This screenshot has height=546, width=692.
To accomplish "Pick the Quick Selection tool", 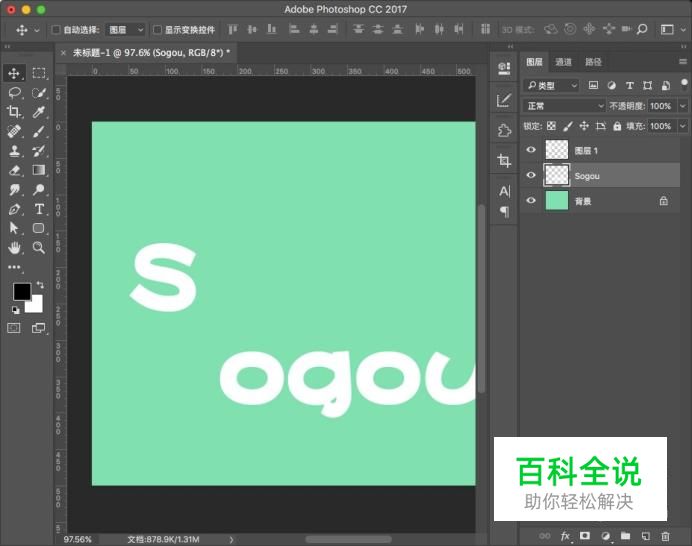I will pos(39,93).
